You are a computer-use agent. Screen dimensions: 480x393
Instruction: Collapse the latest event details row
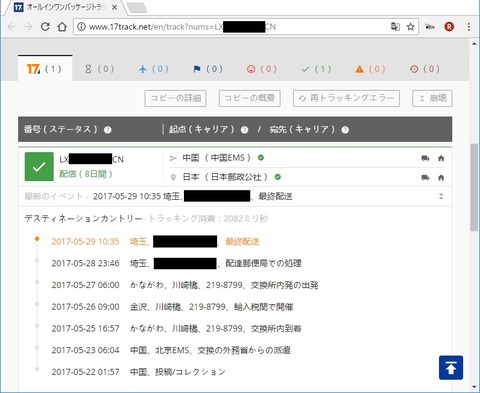point(441,196)
